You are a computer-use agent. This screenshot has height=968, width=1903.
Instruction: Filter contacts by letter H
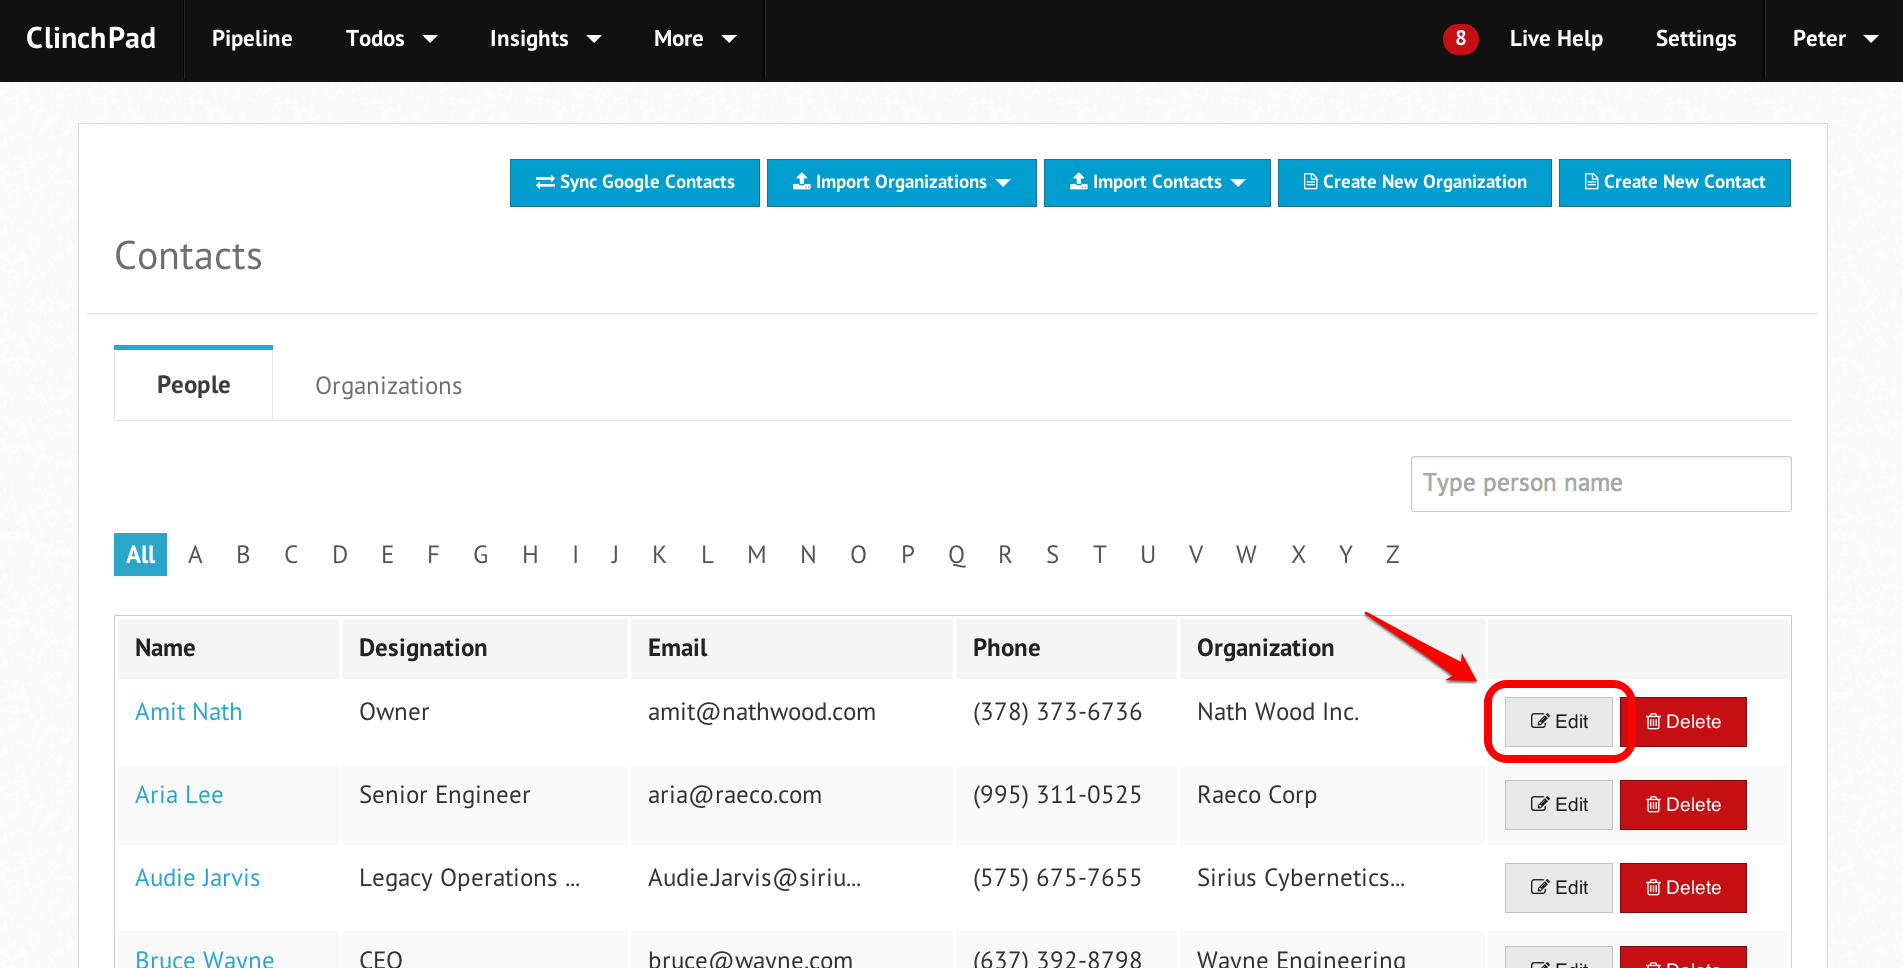click(x=530, y=555)
